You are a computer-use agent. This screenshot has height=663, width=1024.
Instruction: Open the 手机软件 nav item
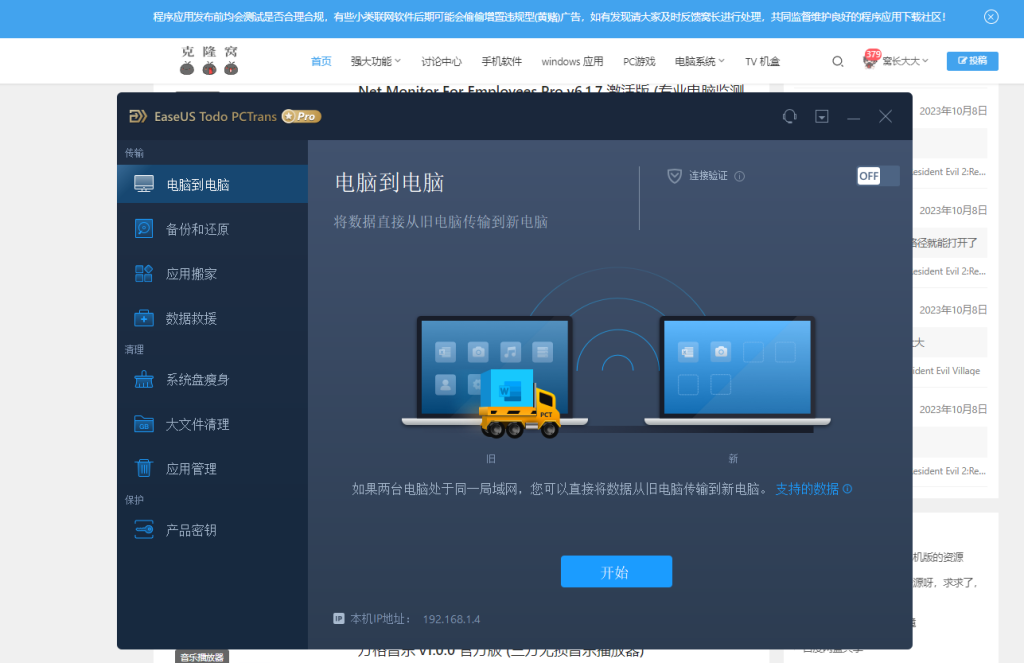[x=502, y=61]
